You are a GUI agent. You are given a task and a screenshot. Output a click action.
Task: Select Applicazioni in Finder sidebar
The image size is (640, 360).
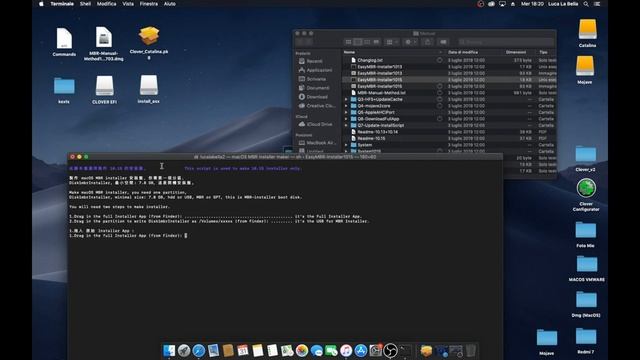[319, 70]
